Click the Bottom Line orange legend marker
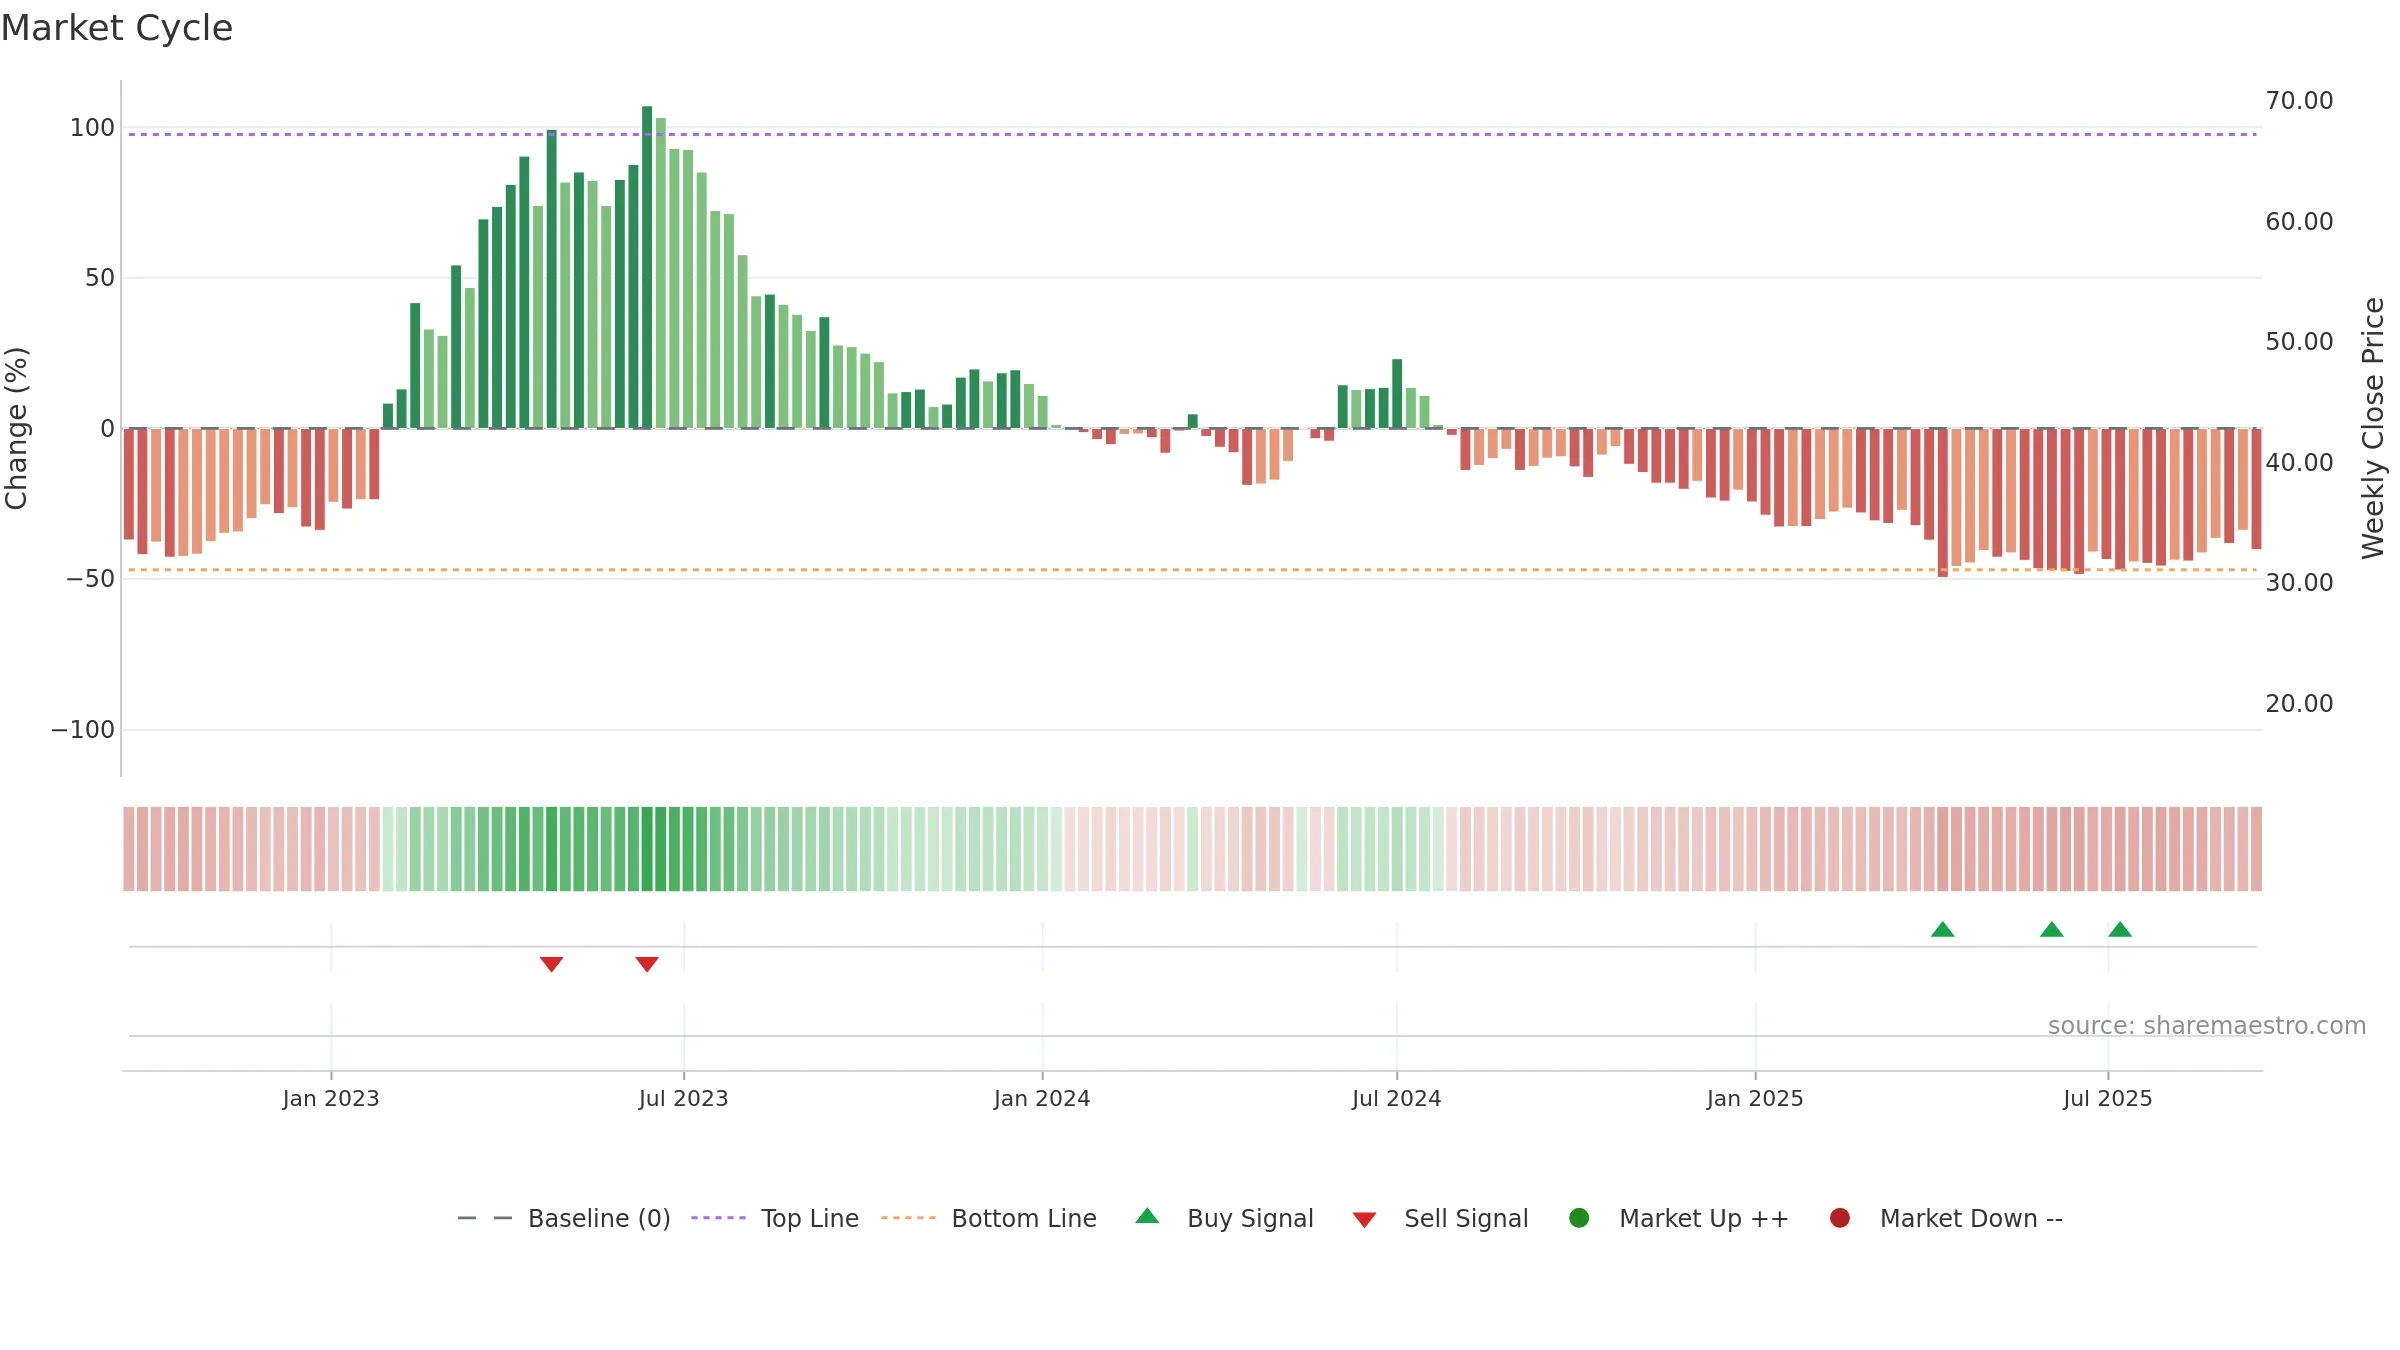2400x1350 pixels. pyautogui.click(x=908, y=1218)
